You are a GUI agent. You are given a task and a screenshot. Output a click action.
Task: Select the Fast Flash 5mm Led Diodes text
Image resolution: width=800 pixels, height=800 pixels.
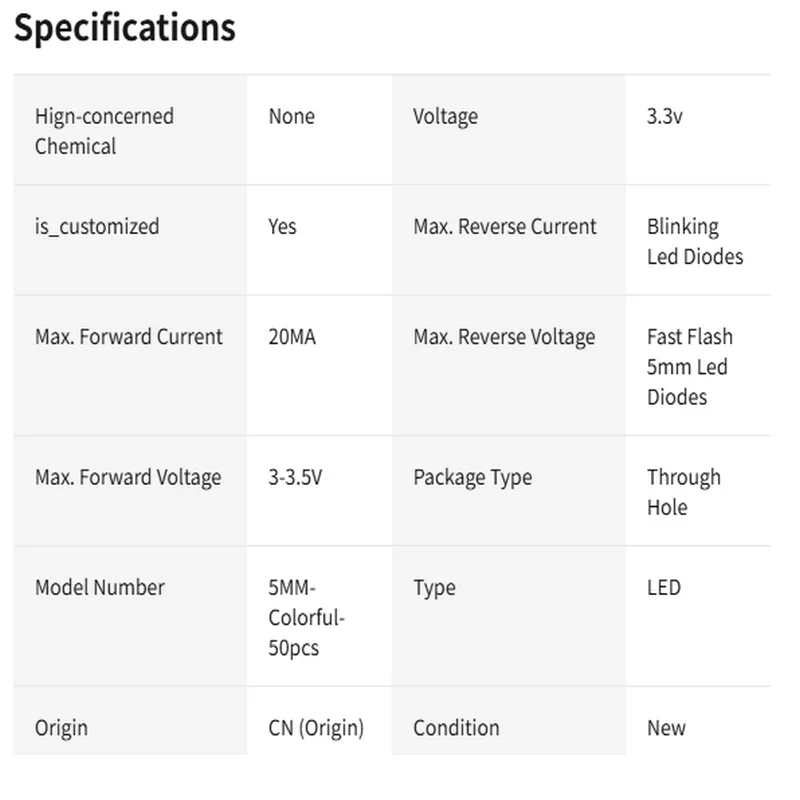click(689, 367)
